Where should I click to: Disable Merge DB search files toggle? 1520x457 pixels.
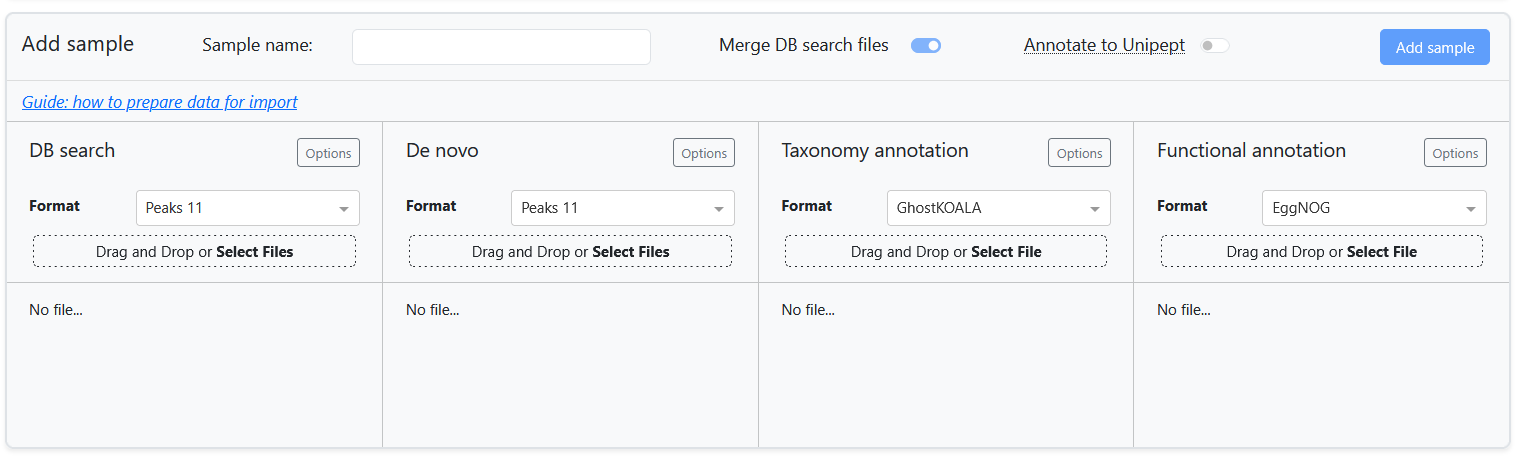tap(926, 46)
